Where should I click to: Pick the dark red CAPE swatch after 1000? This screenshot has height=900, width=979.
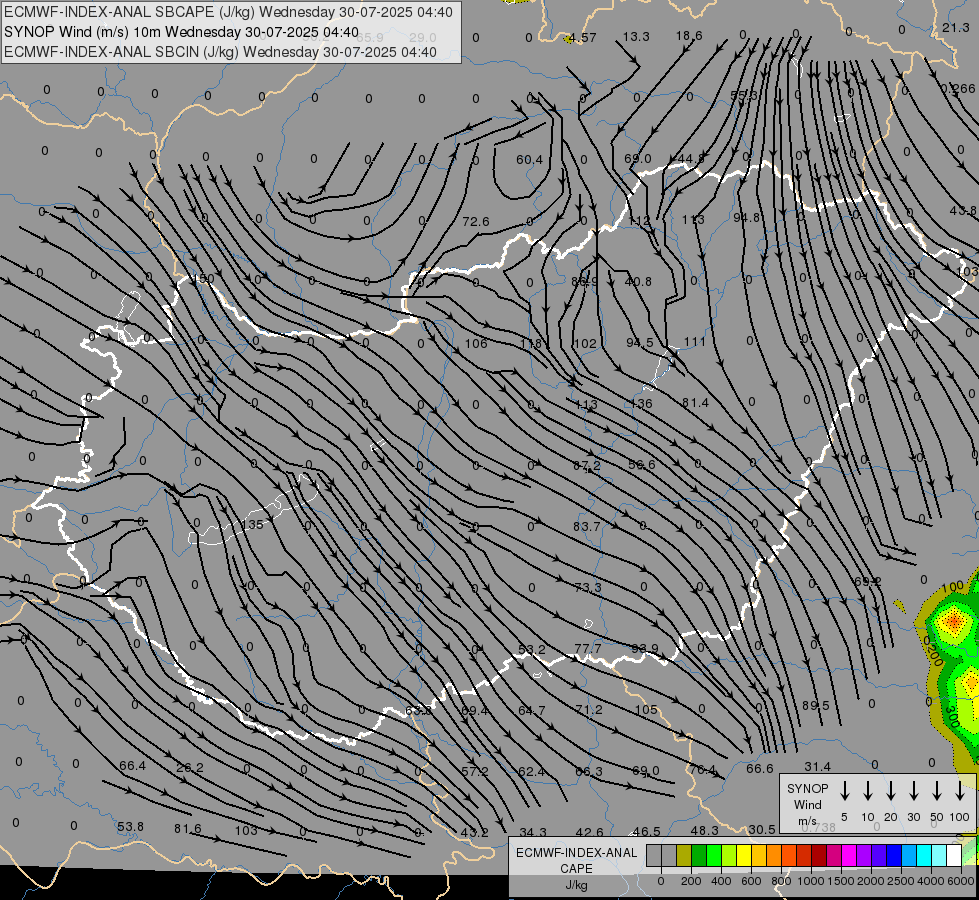(819, 856)
